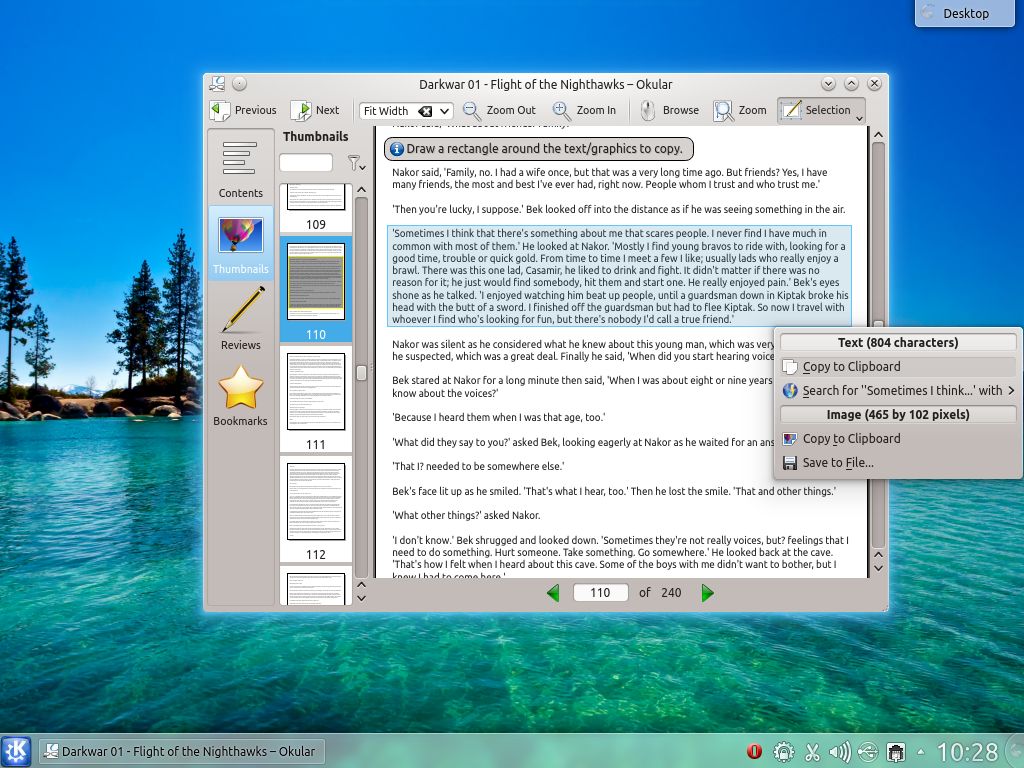This screenshot has height=768, width=1024.
Task: Select page 111 thumbnail
Action: (316, 399)
